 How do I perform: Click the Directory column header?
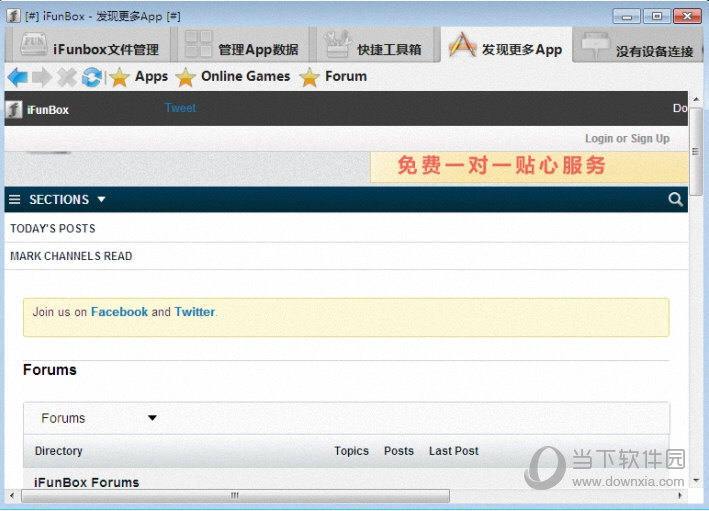[58, 451]
